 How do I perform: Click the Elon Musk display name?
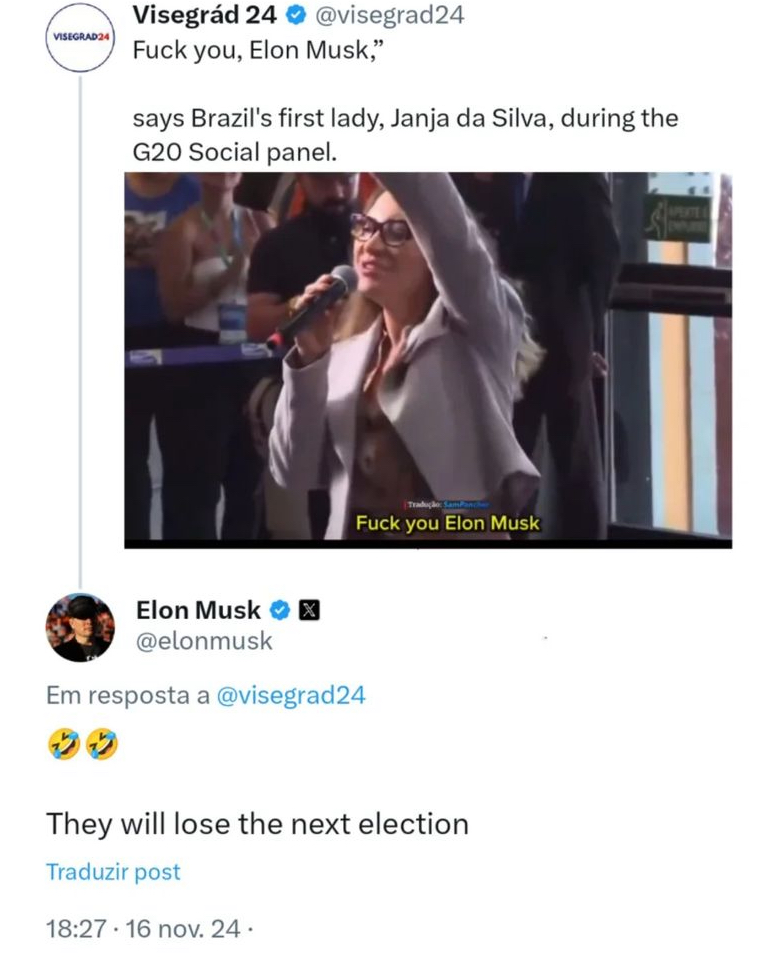click(198, 610)
